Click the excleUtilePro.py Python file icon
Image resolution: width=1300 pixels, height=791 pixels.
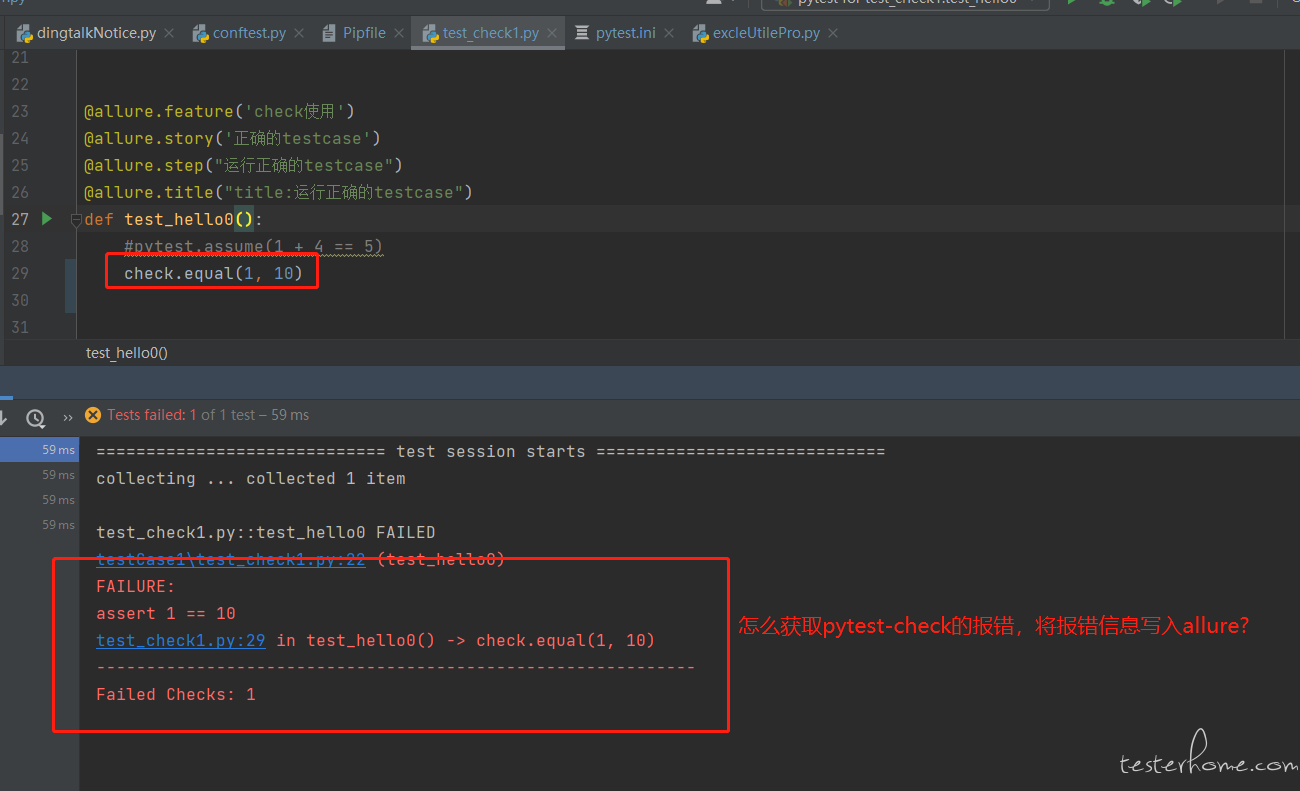(701, 33)
